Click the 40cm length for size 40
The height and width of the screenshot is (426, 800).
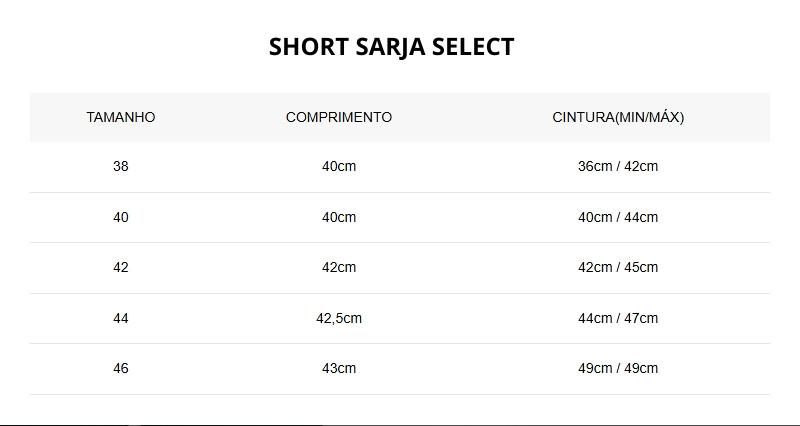click(339, 217)
